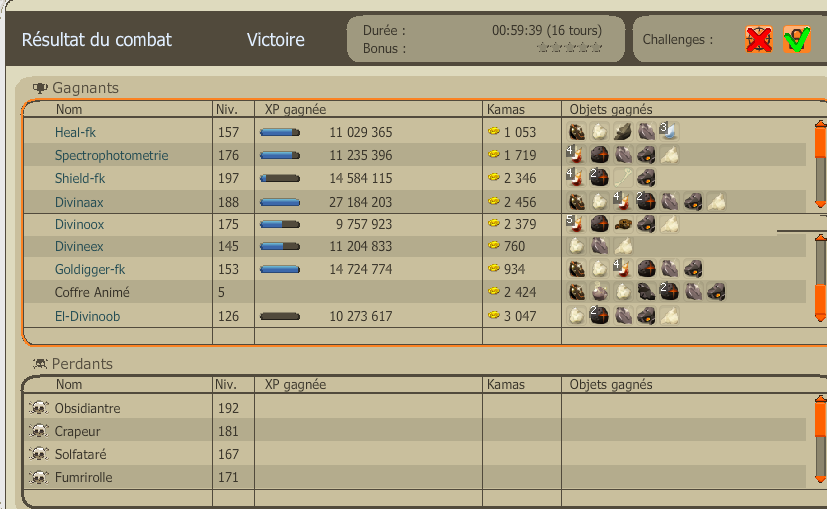Select the red potion stack in Spectrophotometrie's loot
Viewport: 827px width, 509px height.
pyautogui.click(x=575, y=155)
